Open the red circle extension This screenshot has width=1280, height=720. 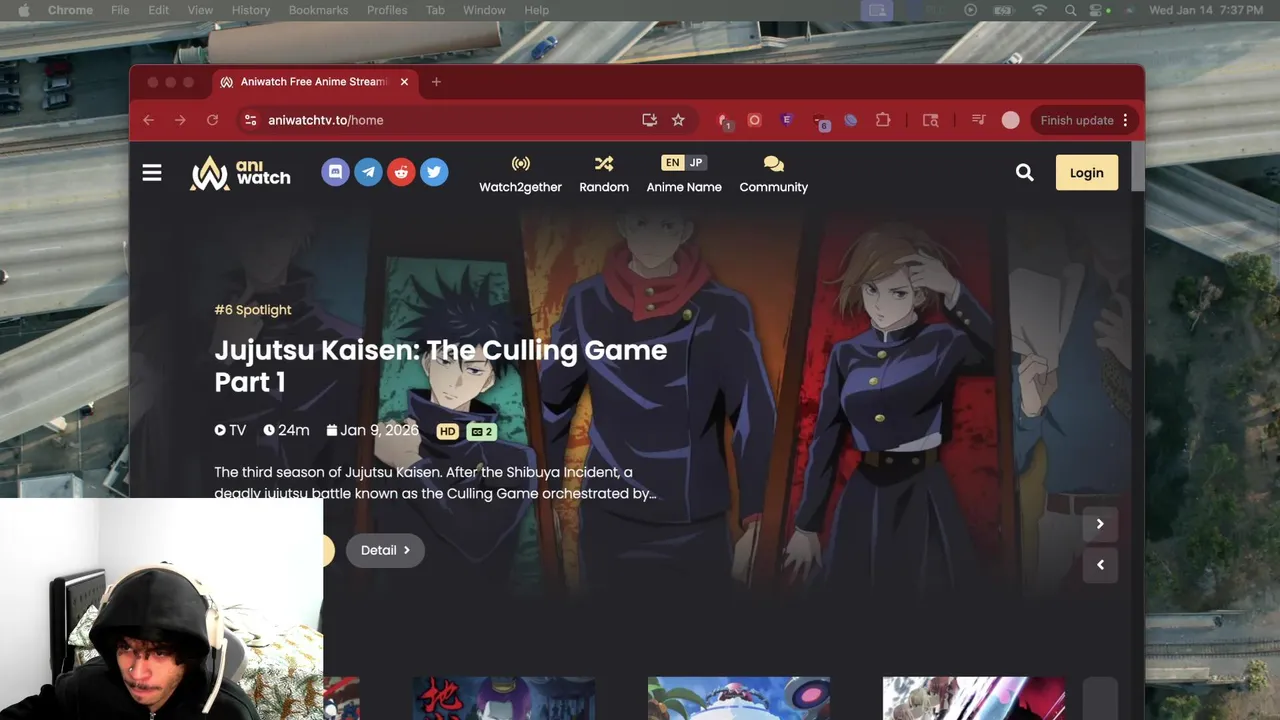click(x=755, y=120)
